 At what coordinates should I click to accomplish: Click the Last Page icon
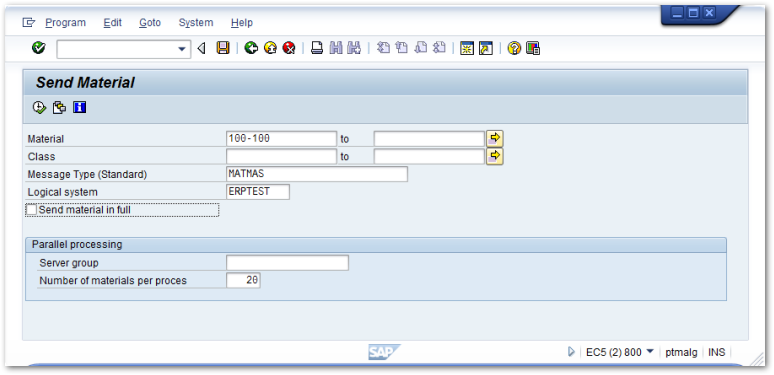pos(439,48)
